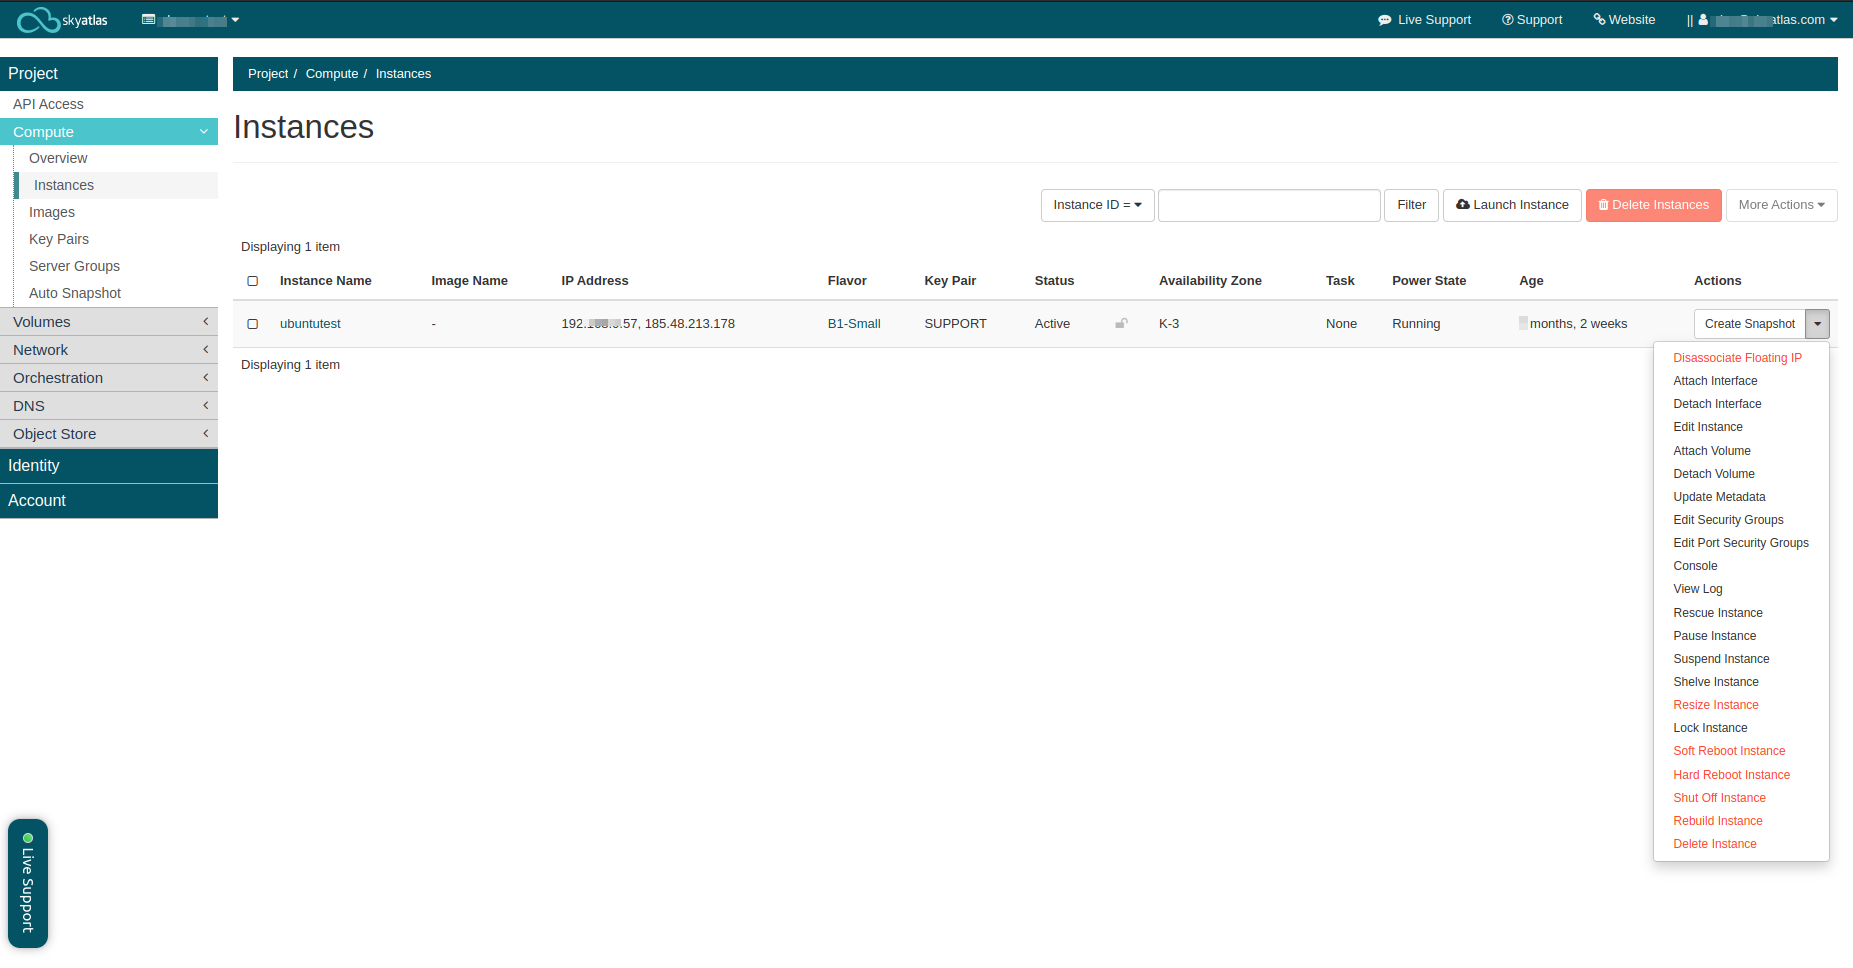Click the Live Support chat bubble icon
The image size is (1853, 968).
tap(1384, 20)
